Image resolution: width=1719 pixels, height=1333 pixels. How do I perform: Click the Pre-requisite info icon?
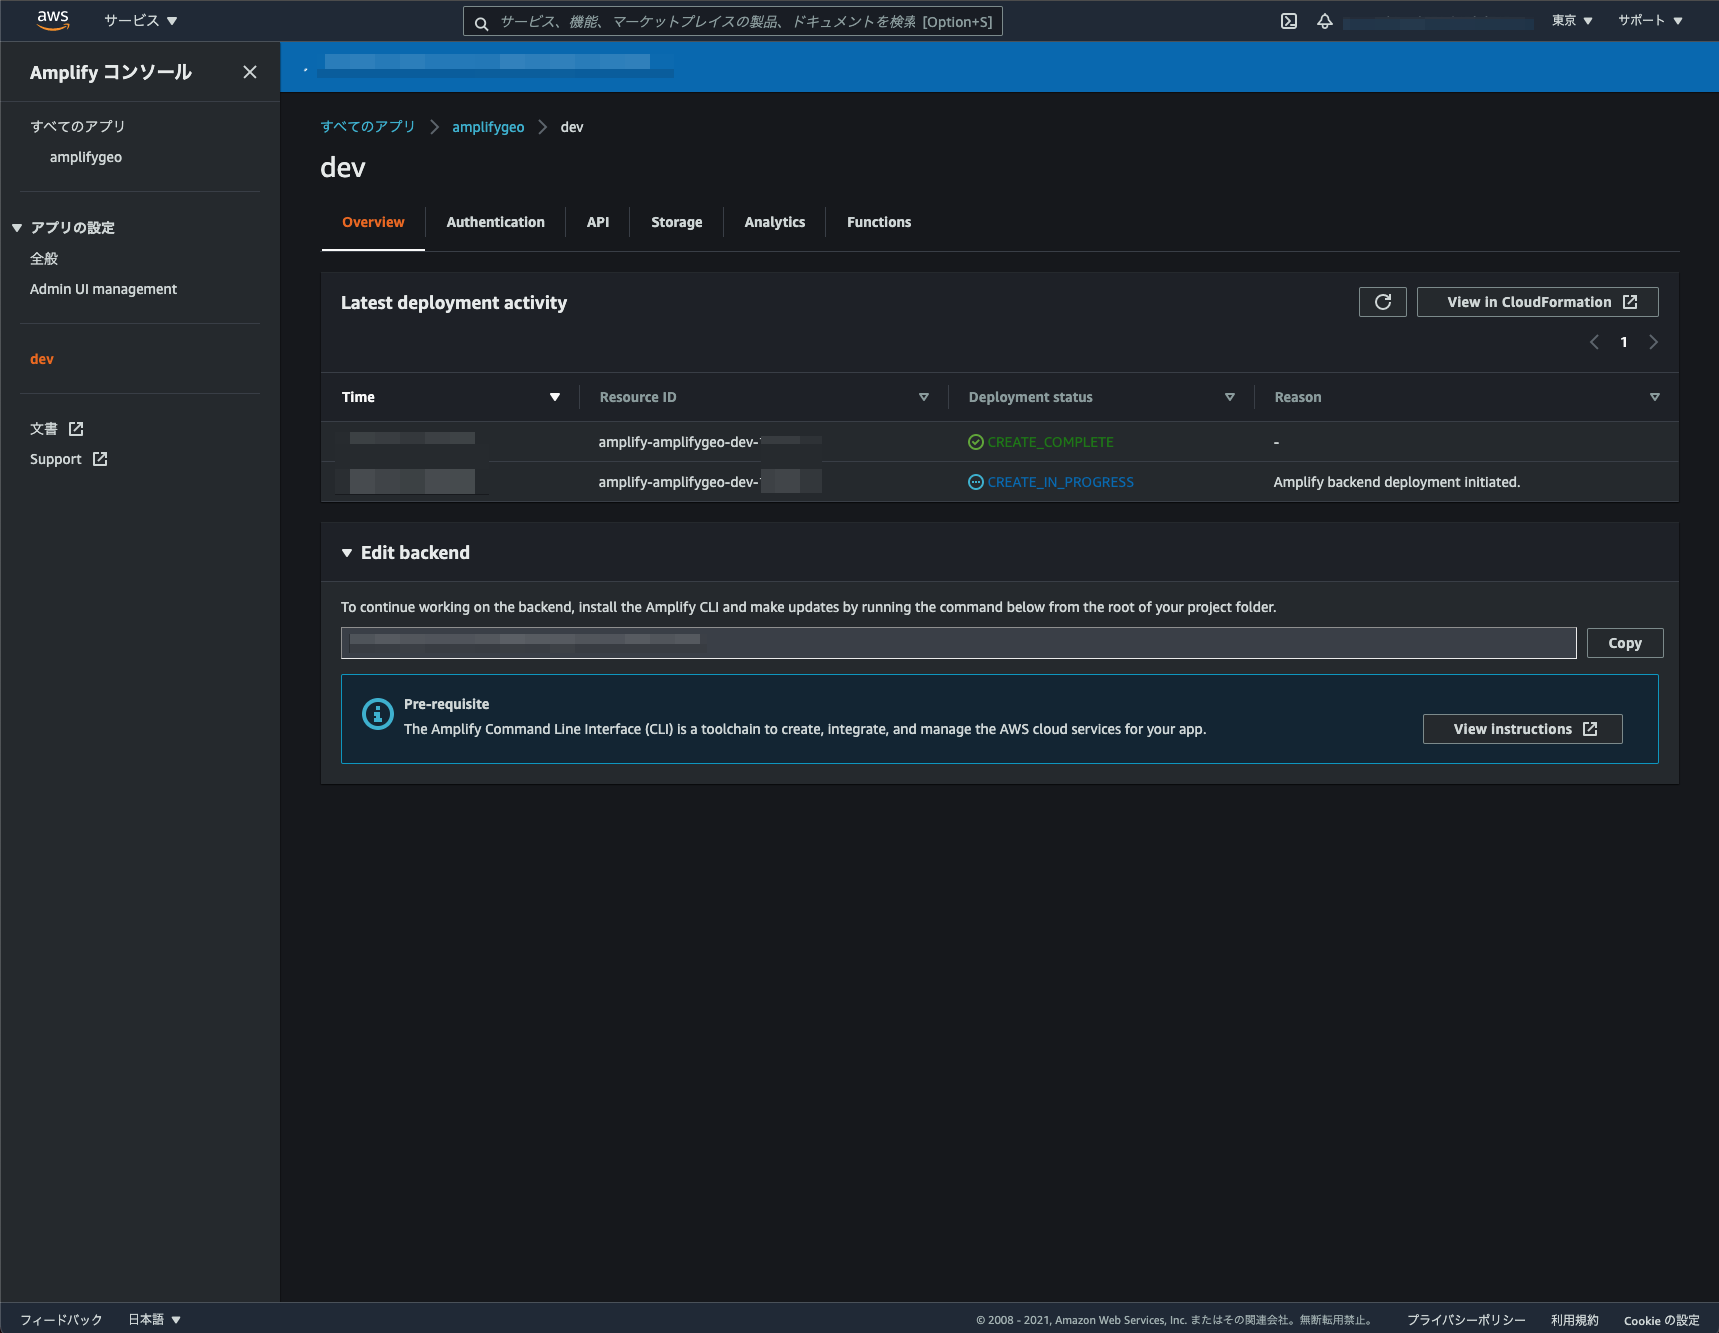(377, 714)
